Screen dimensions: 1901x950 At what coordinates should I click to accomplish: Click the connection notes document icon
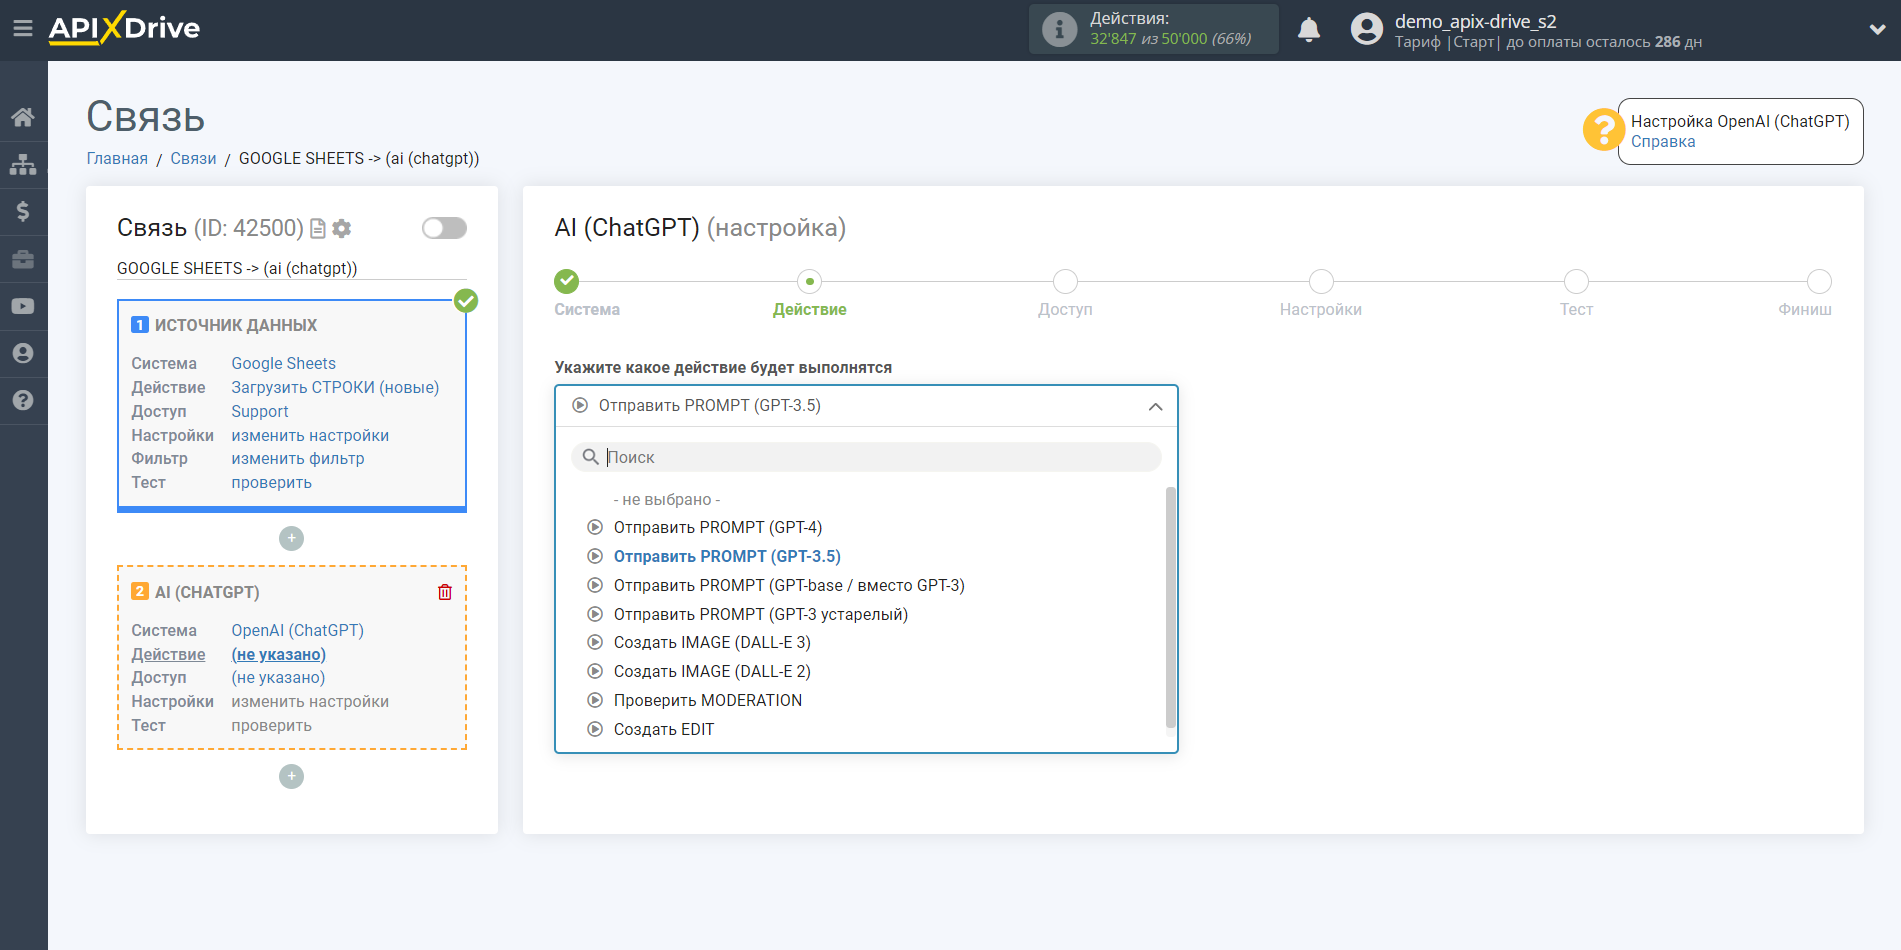pyautogui.click(x=318, y=229)
